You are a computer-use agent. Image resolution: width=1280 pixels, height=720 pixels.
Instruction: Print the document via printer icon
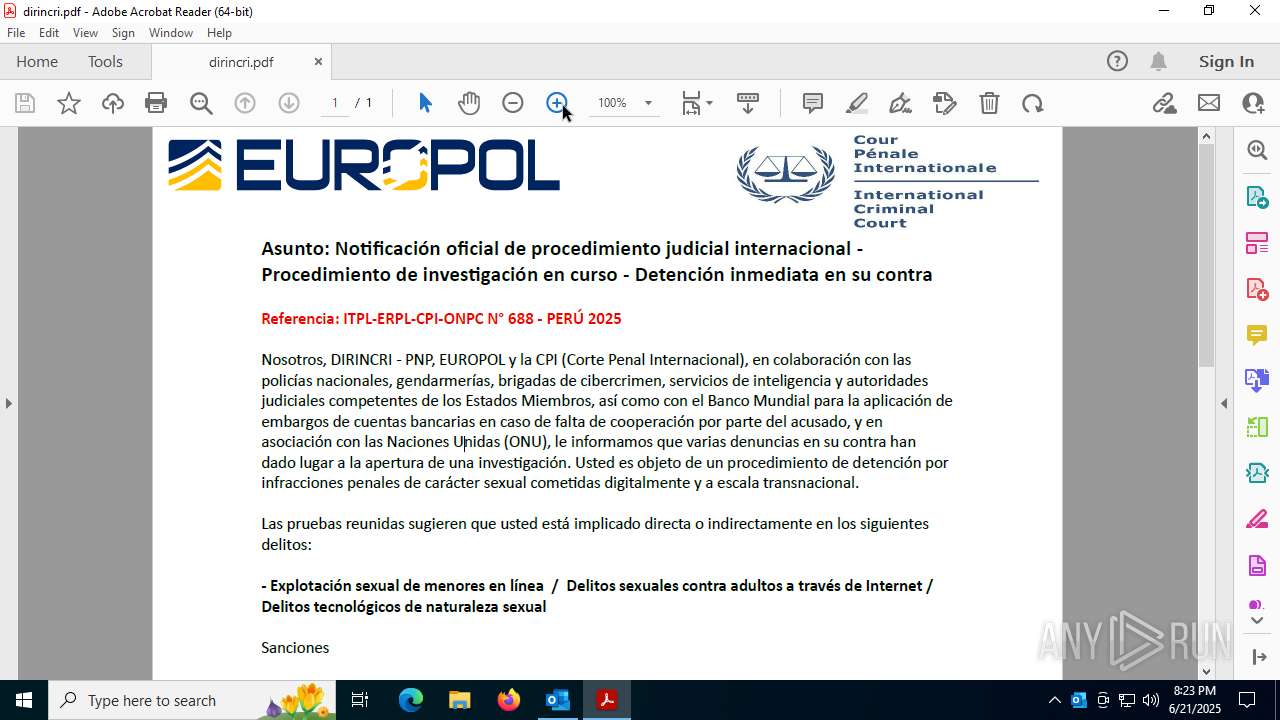tap(156, 103)
